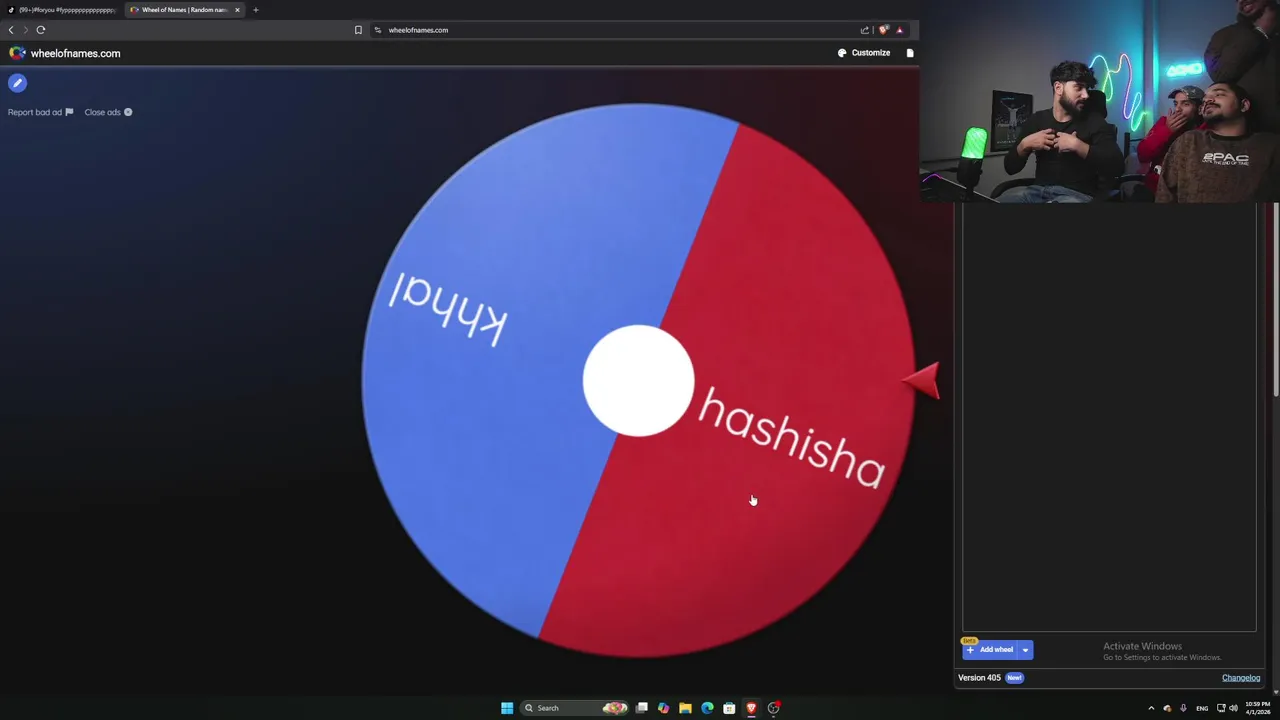Screen dimensions: 1280x720
Task: Click the Add wheel button
Action: 989,650
